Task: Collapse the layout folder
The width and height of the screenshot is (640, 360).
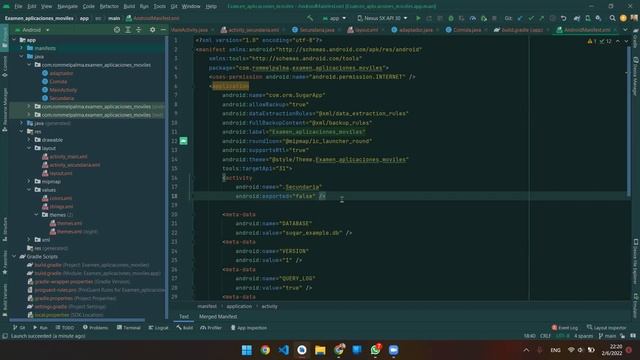Action: 29,148
